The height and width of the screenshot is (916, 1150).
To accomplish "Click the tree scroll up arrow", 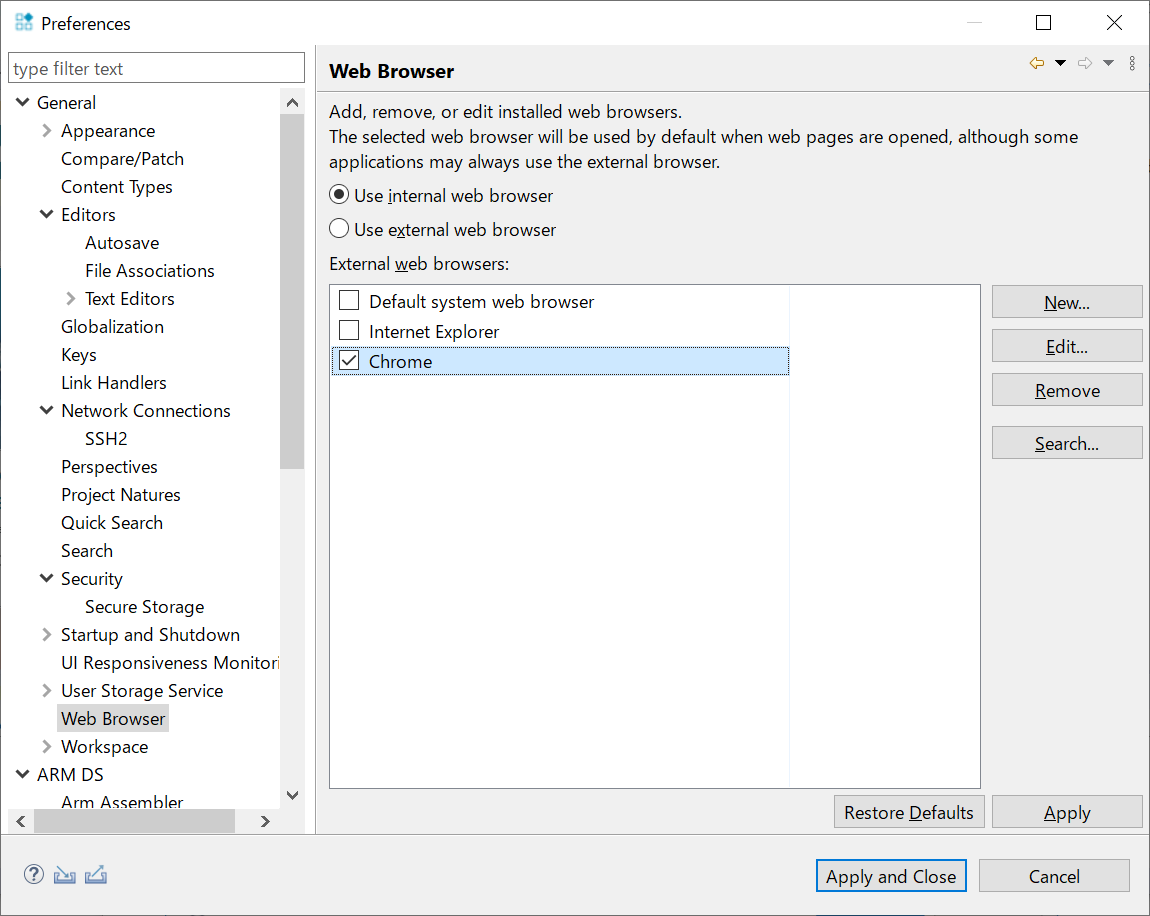I will click(x=292, y=103).
